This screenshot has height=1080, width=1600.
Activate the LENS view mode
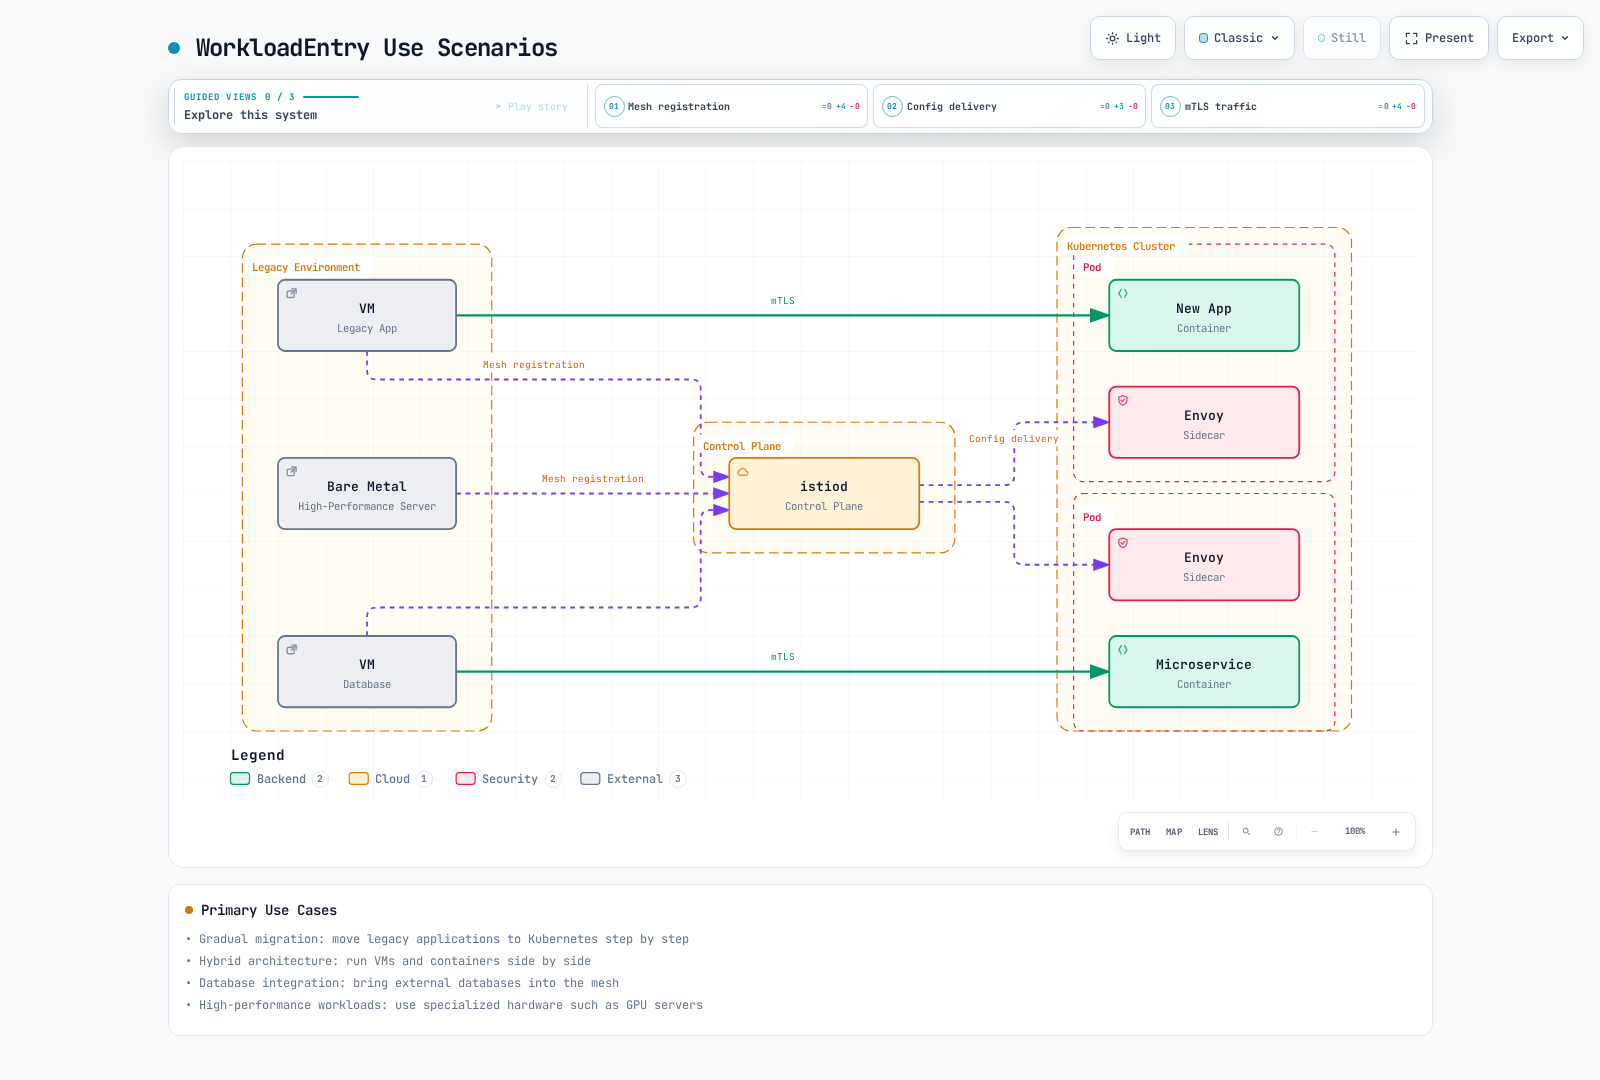point(1208,832)
